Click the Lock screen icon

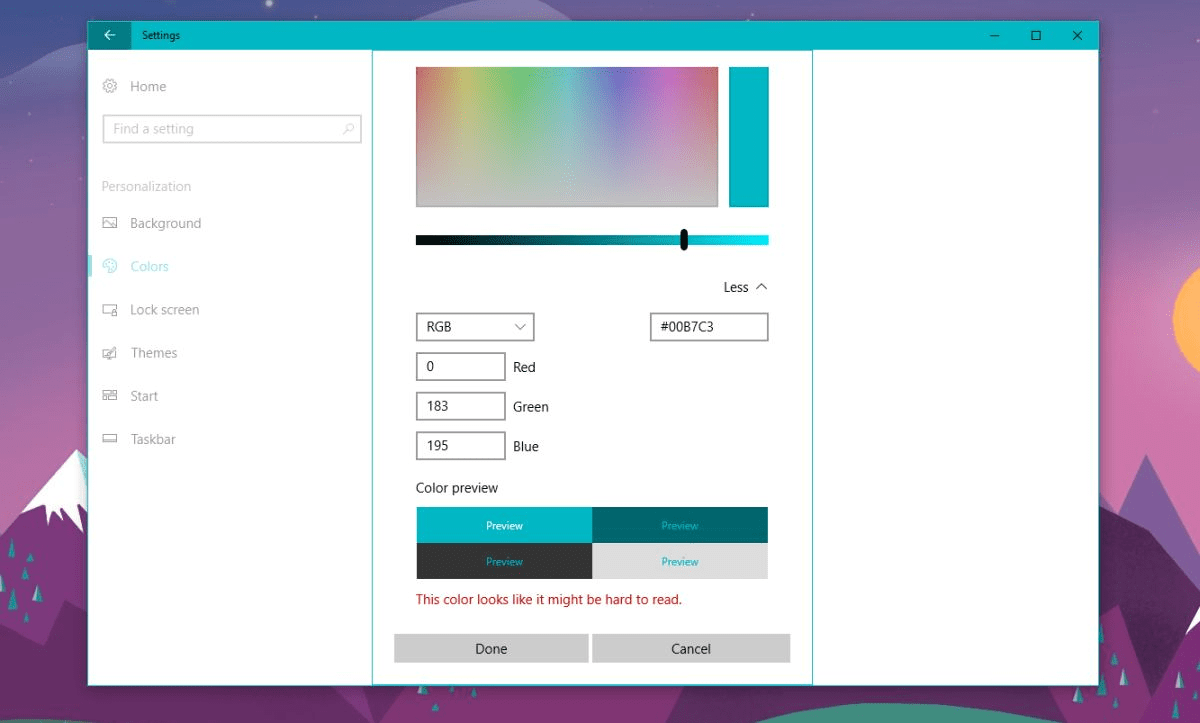pos(109,310)
